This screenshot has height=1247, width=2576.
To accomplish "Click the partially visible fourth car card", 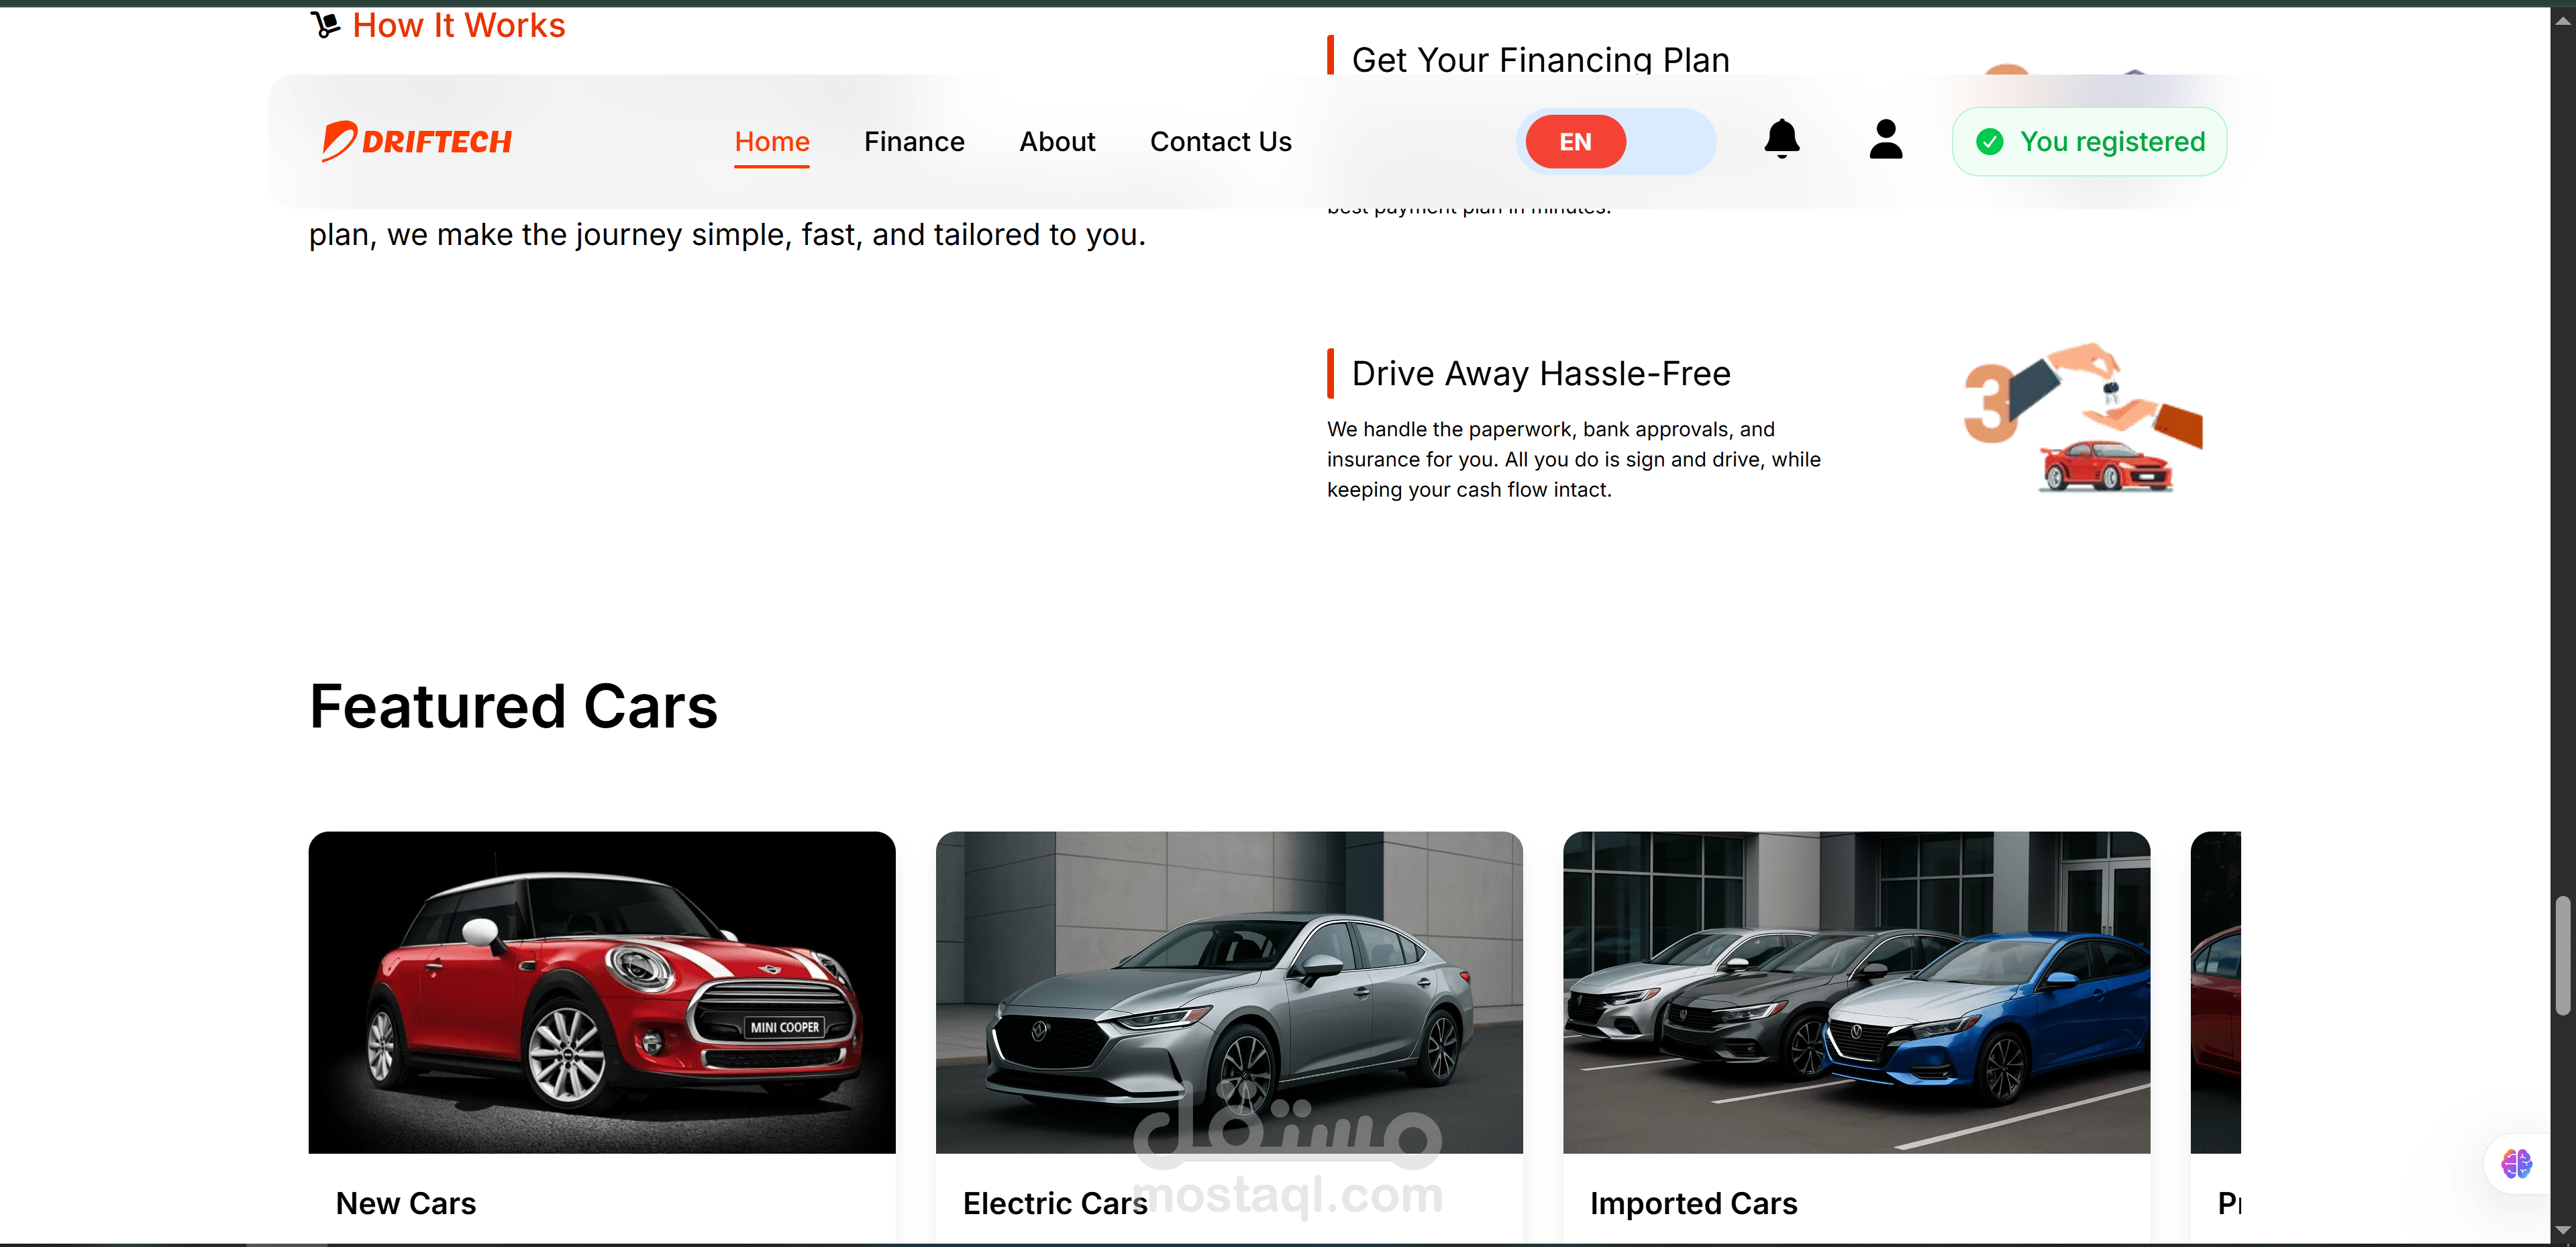I will [2215, 991].
